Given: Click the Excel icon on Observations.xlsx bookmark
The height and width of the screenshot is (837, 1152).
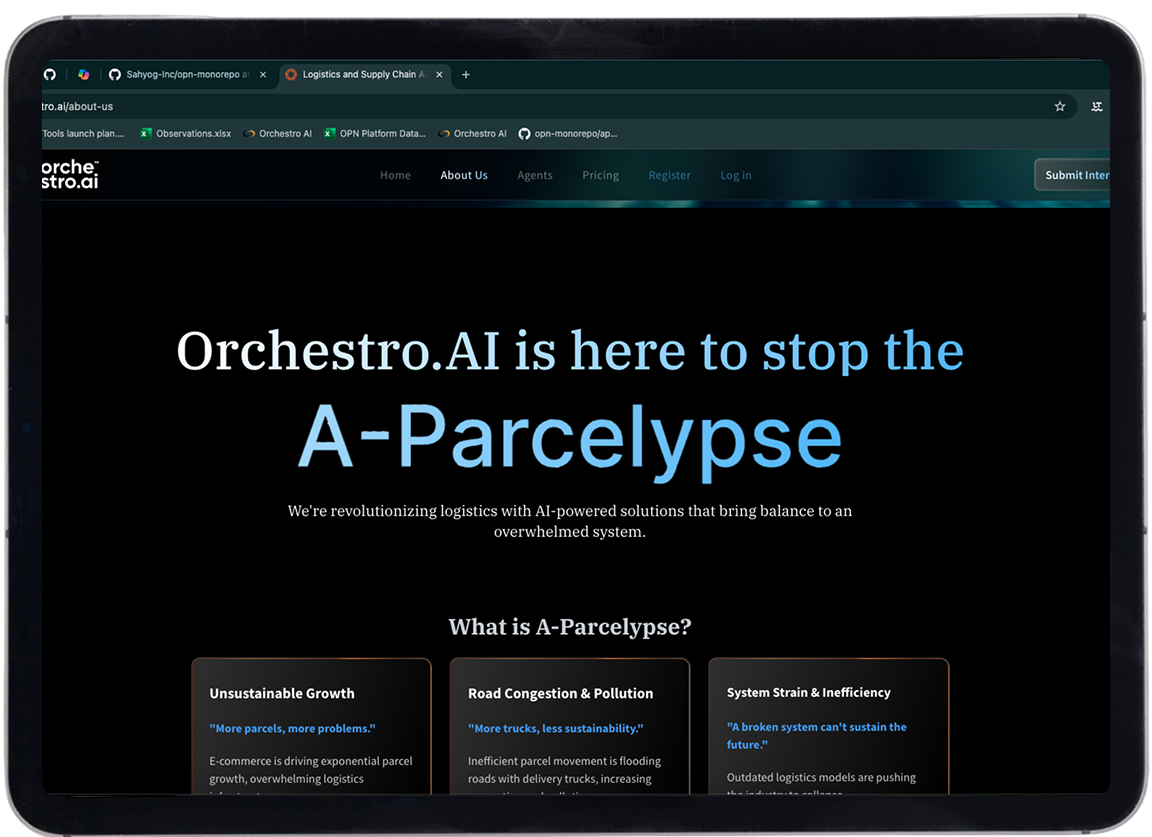Looking at the screenshot, I should point(146,134).
